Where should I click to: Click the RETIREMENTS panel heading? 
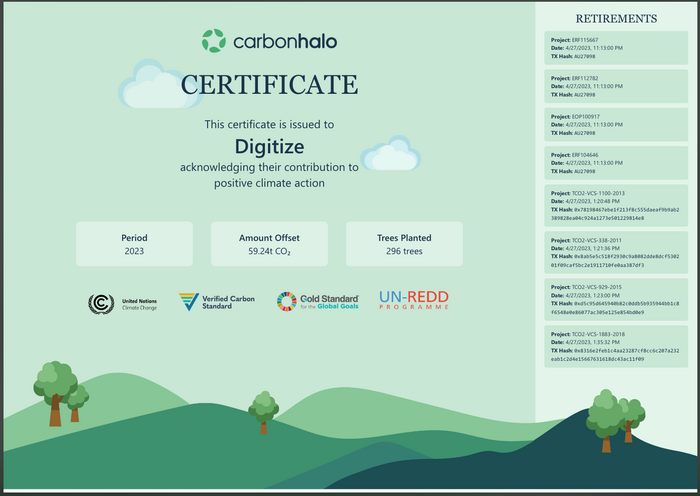[616, 19]
